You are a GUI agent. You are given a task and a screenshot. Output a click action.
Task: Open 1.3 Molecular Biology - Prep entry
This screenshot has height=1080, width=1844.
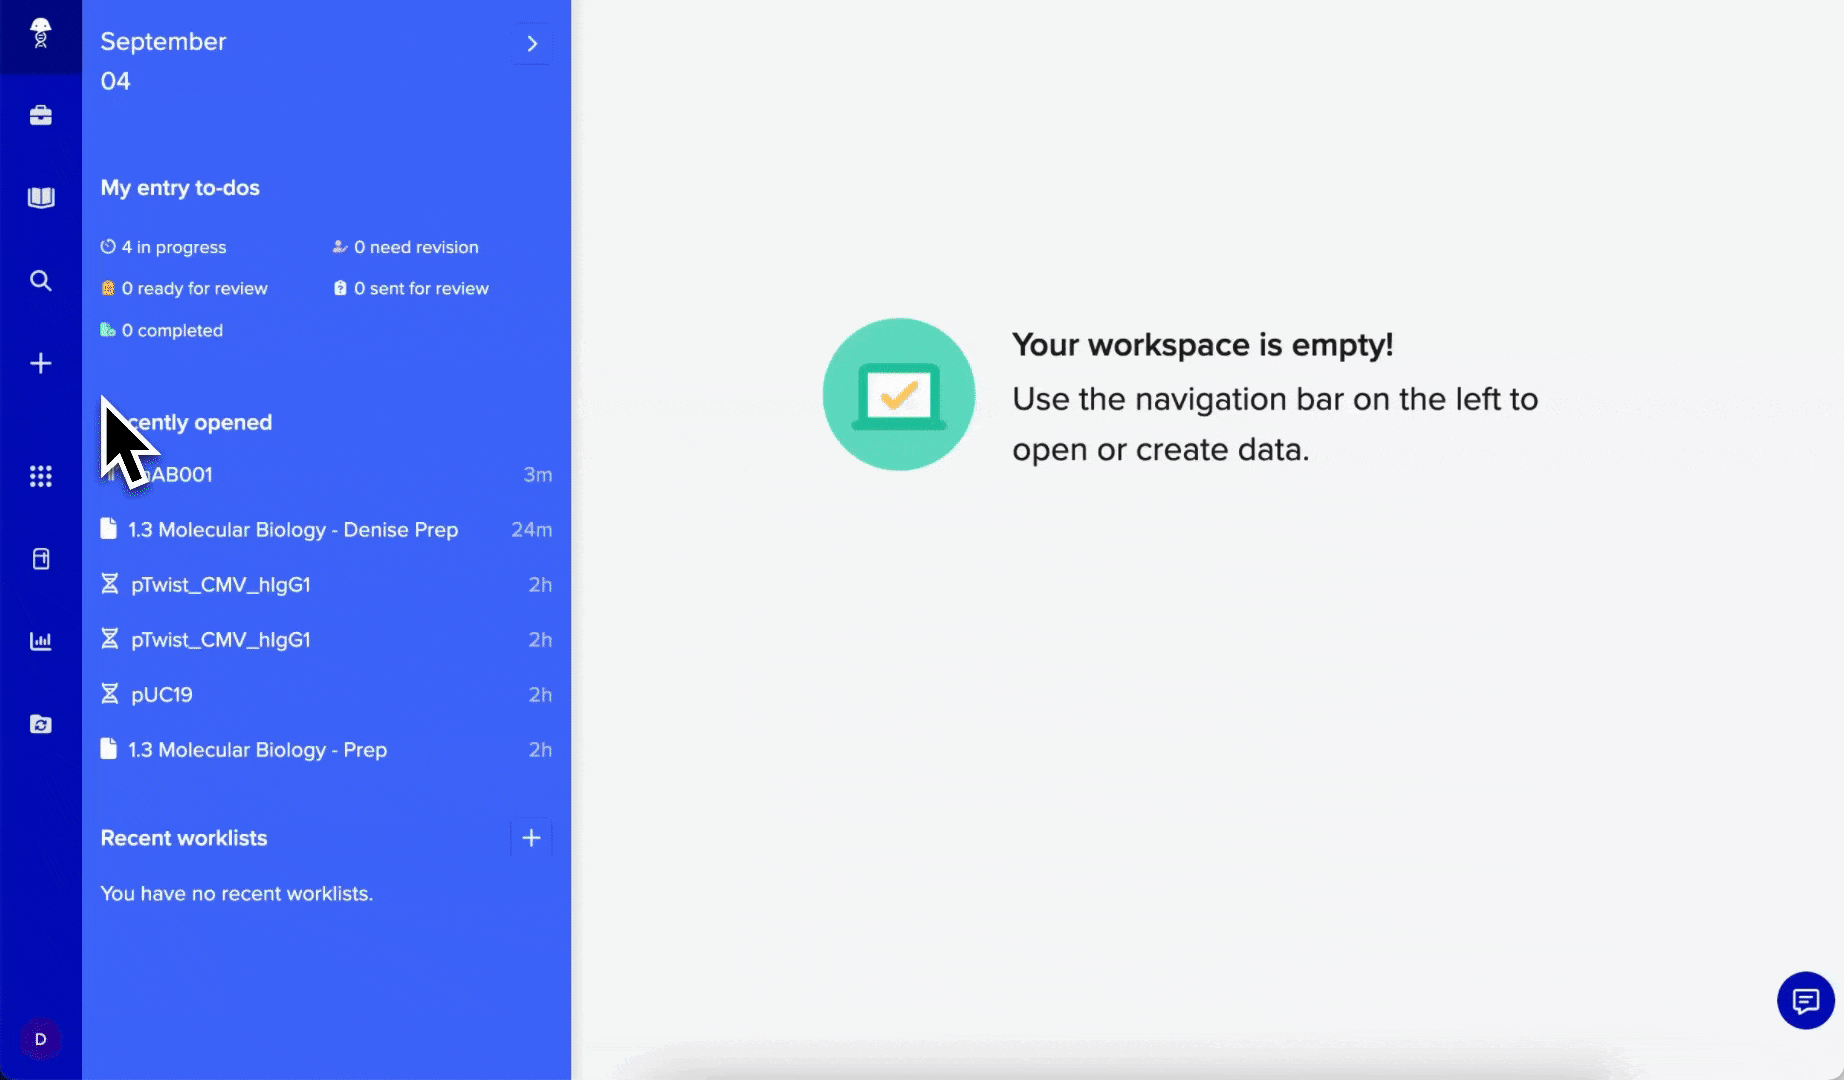point(257,750)
